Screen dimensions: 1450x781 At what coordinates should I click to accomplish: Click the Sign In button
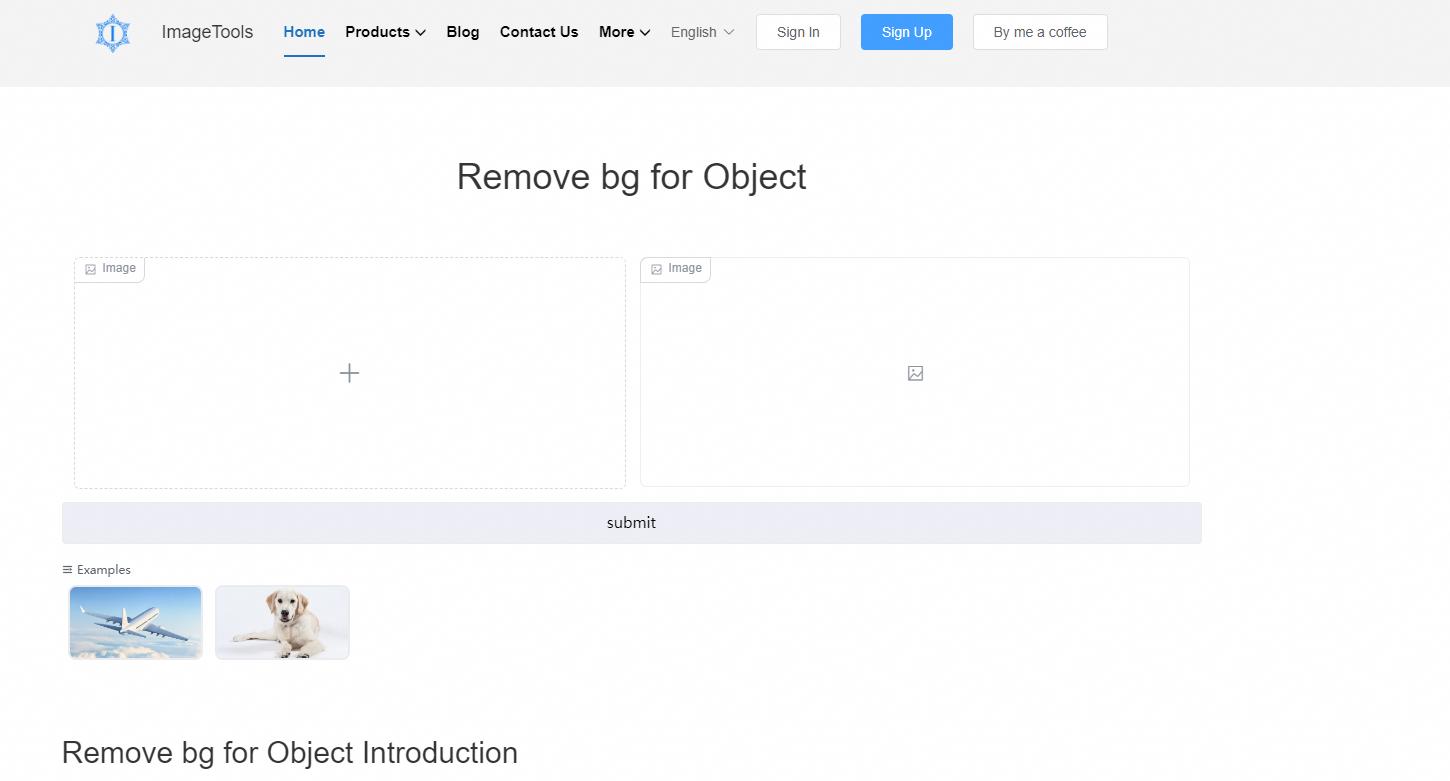coord(798,32)
